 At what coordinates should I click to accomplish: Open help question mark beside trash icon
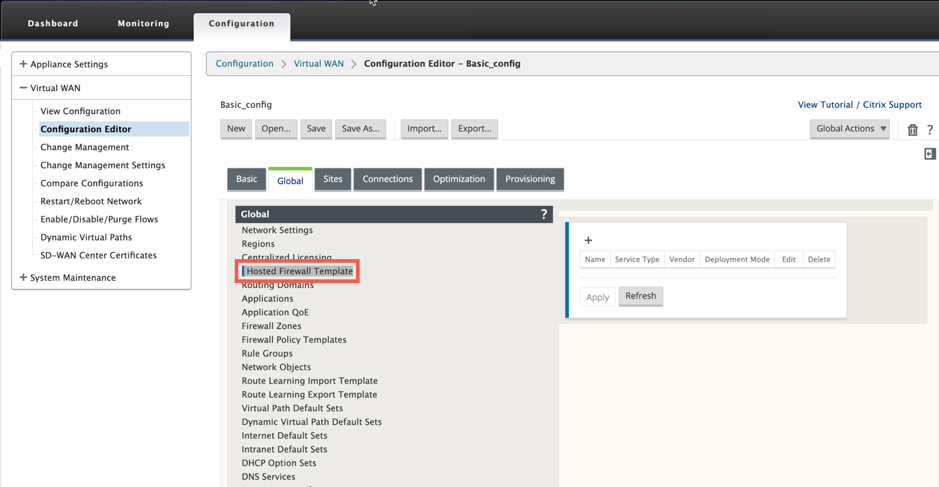point(929,130)
